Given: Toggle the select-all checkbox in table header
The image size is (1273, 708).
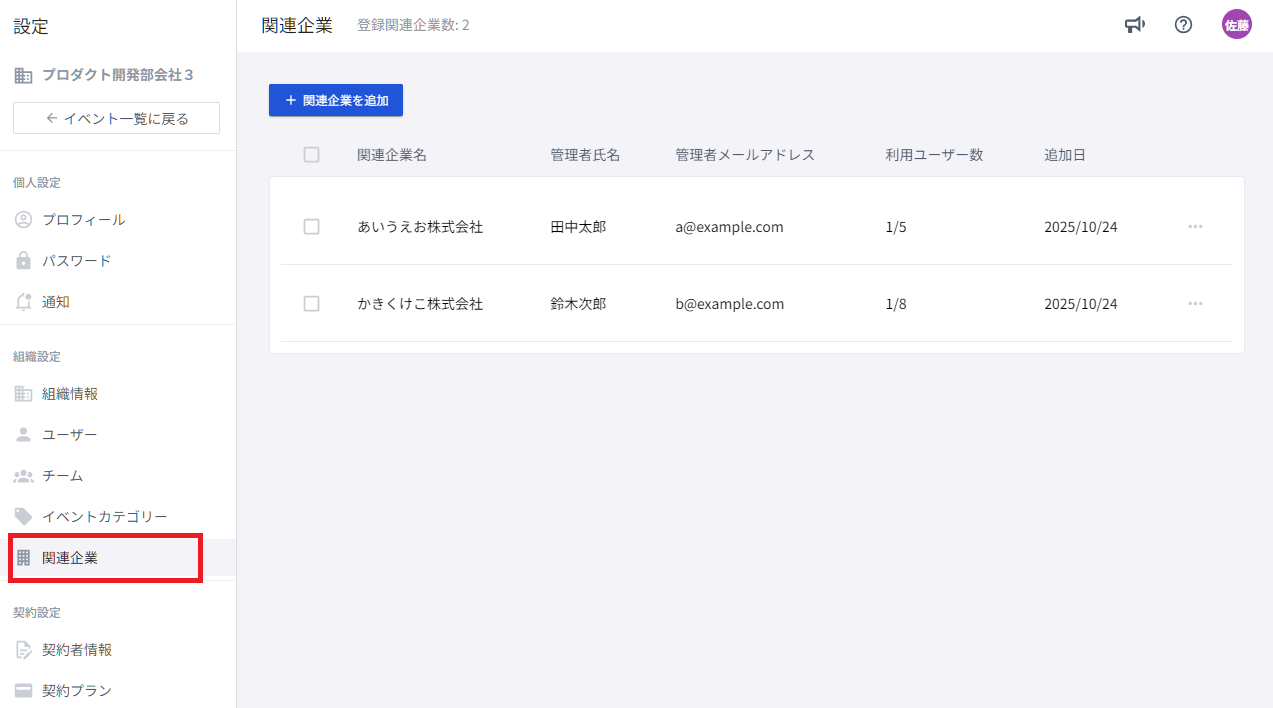Looking at the screenshot, I should click(311, 155).
